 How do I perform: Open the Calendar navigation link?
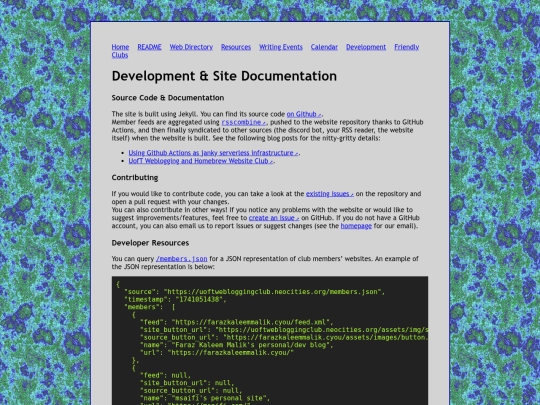324,47
